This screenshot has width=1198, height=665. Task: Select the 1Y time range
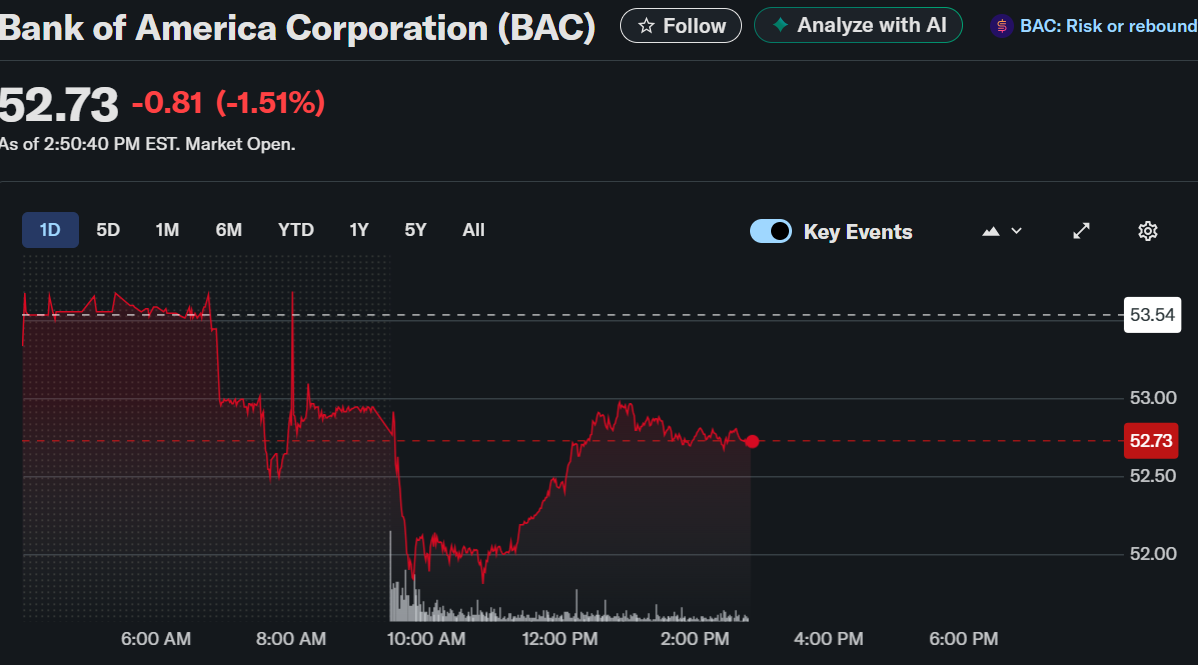[359, 230]
